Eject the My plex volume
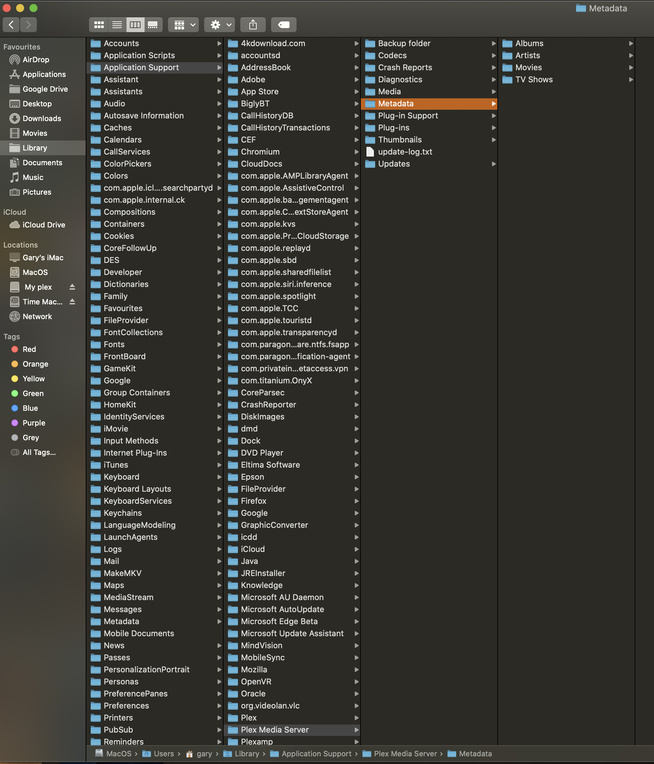The height and width of the screenshot is (764, 654). 72,287
